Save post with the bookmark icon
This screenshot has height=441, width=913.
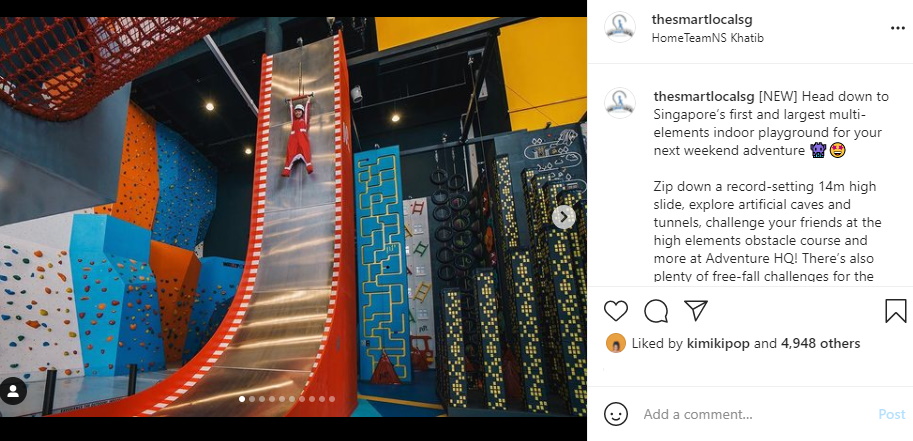(896, 311)
